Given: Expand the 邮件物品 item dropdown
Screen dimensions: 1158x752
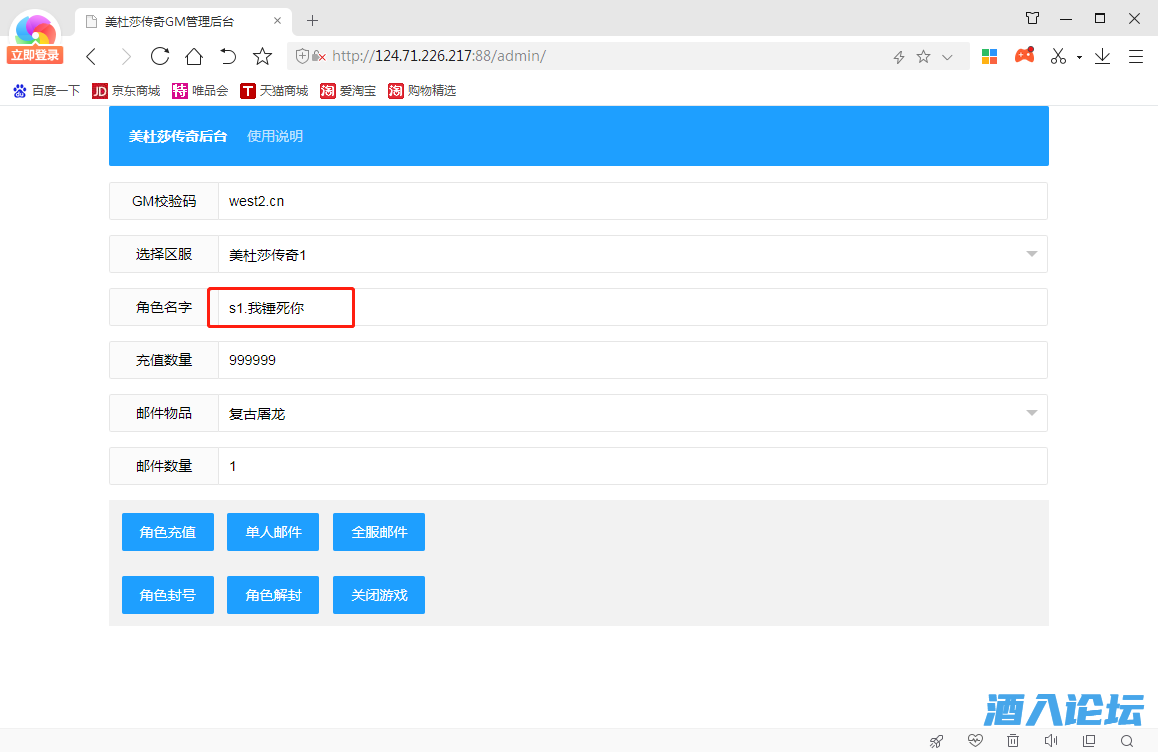Looking at the screenshot, I should coord(1030,413).
